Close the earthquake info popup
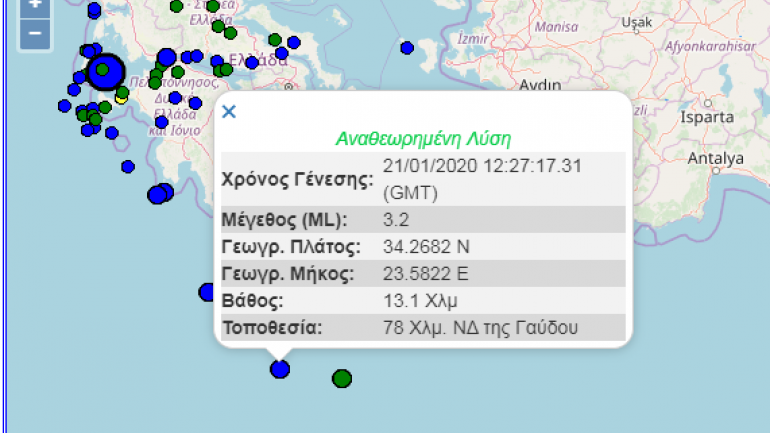770x433 pixels. click(x=229, y=111)
